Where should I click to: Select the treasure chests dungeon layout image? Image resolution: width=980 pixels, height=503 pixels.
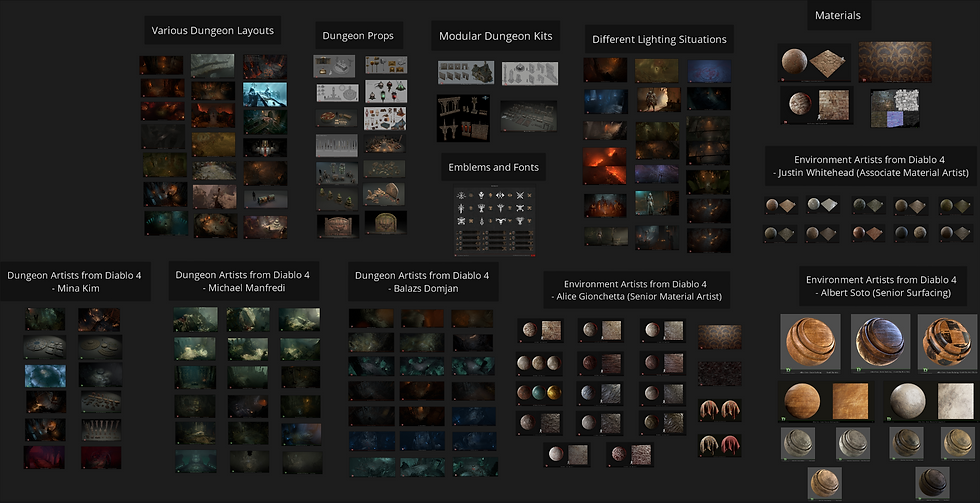(266, 199)
